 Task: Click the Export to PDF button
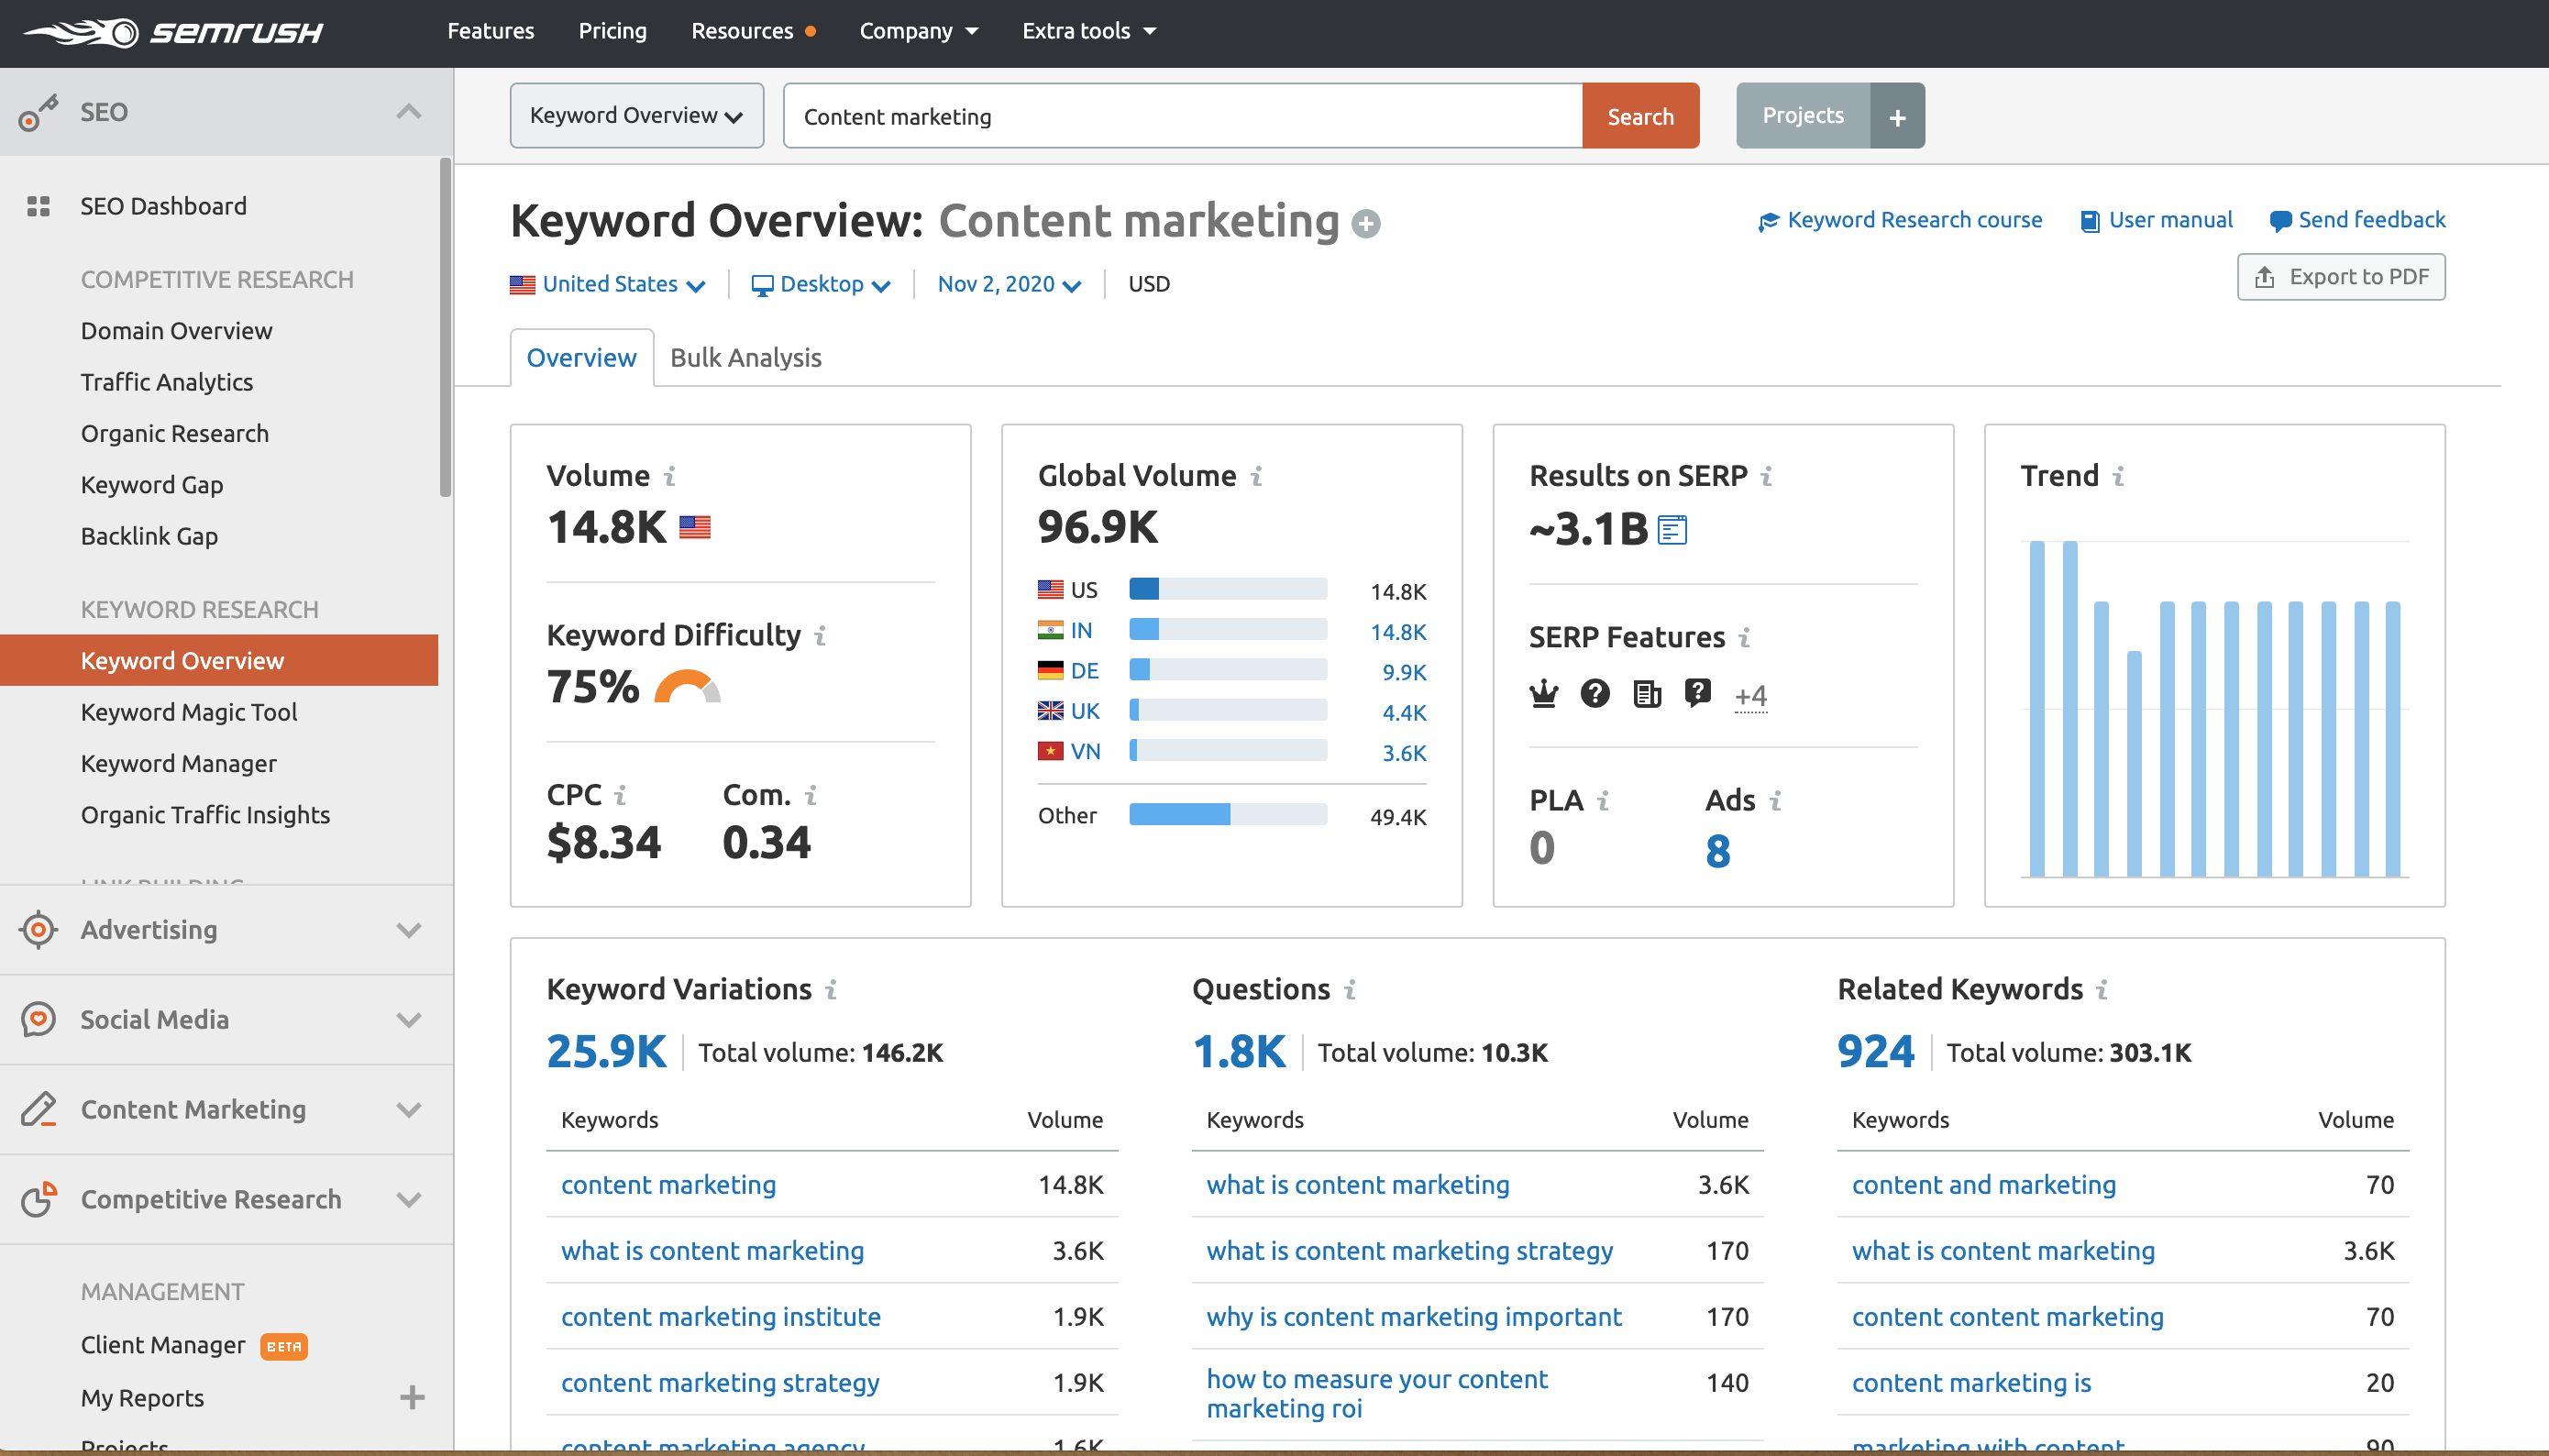coord(2340,277)
